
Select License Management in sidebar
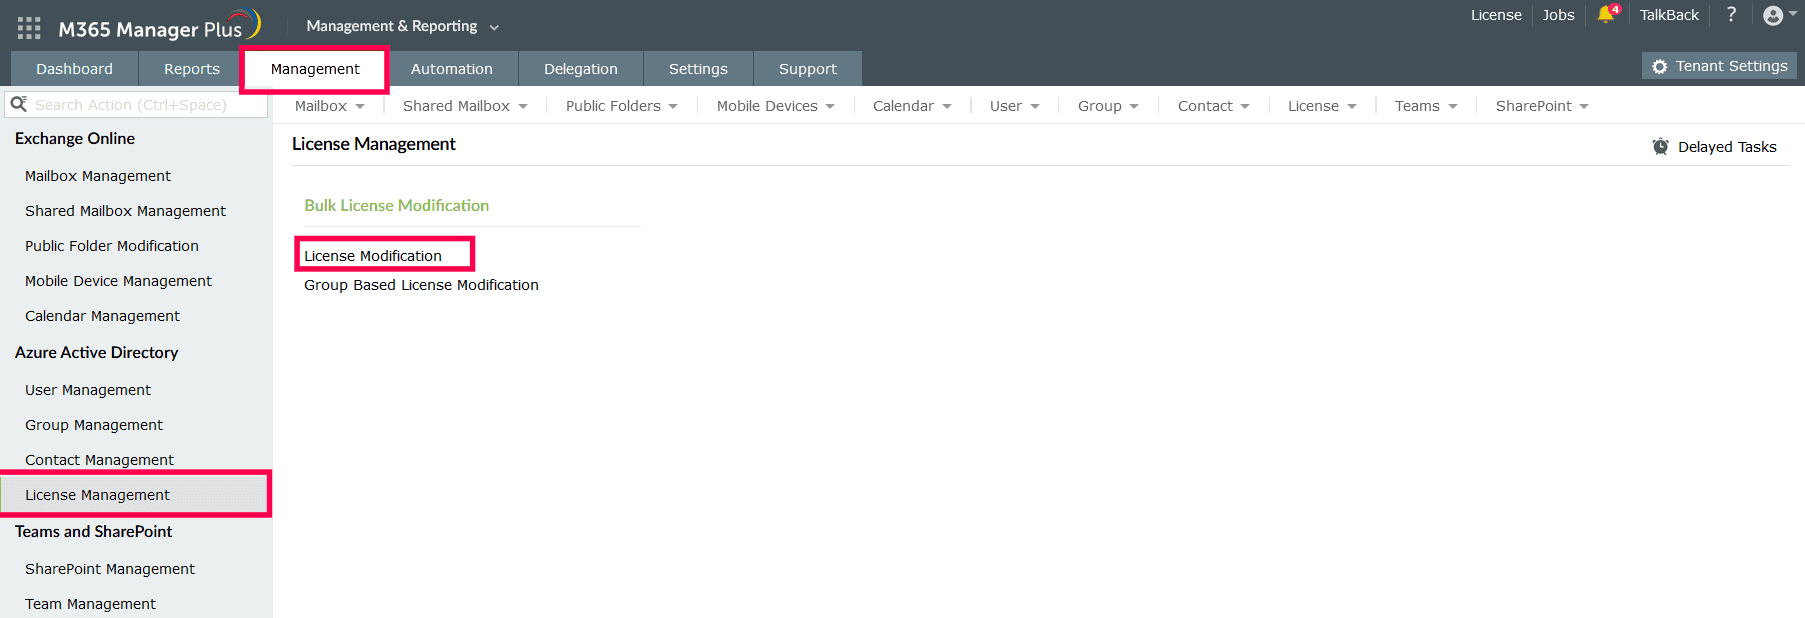(135, 495)
